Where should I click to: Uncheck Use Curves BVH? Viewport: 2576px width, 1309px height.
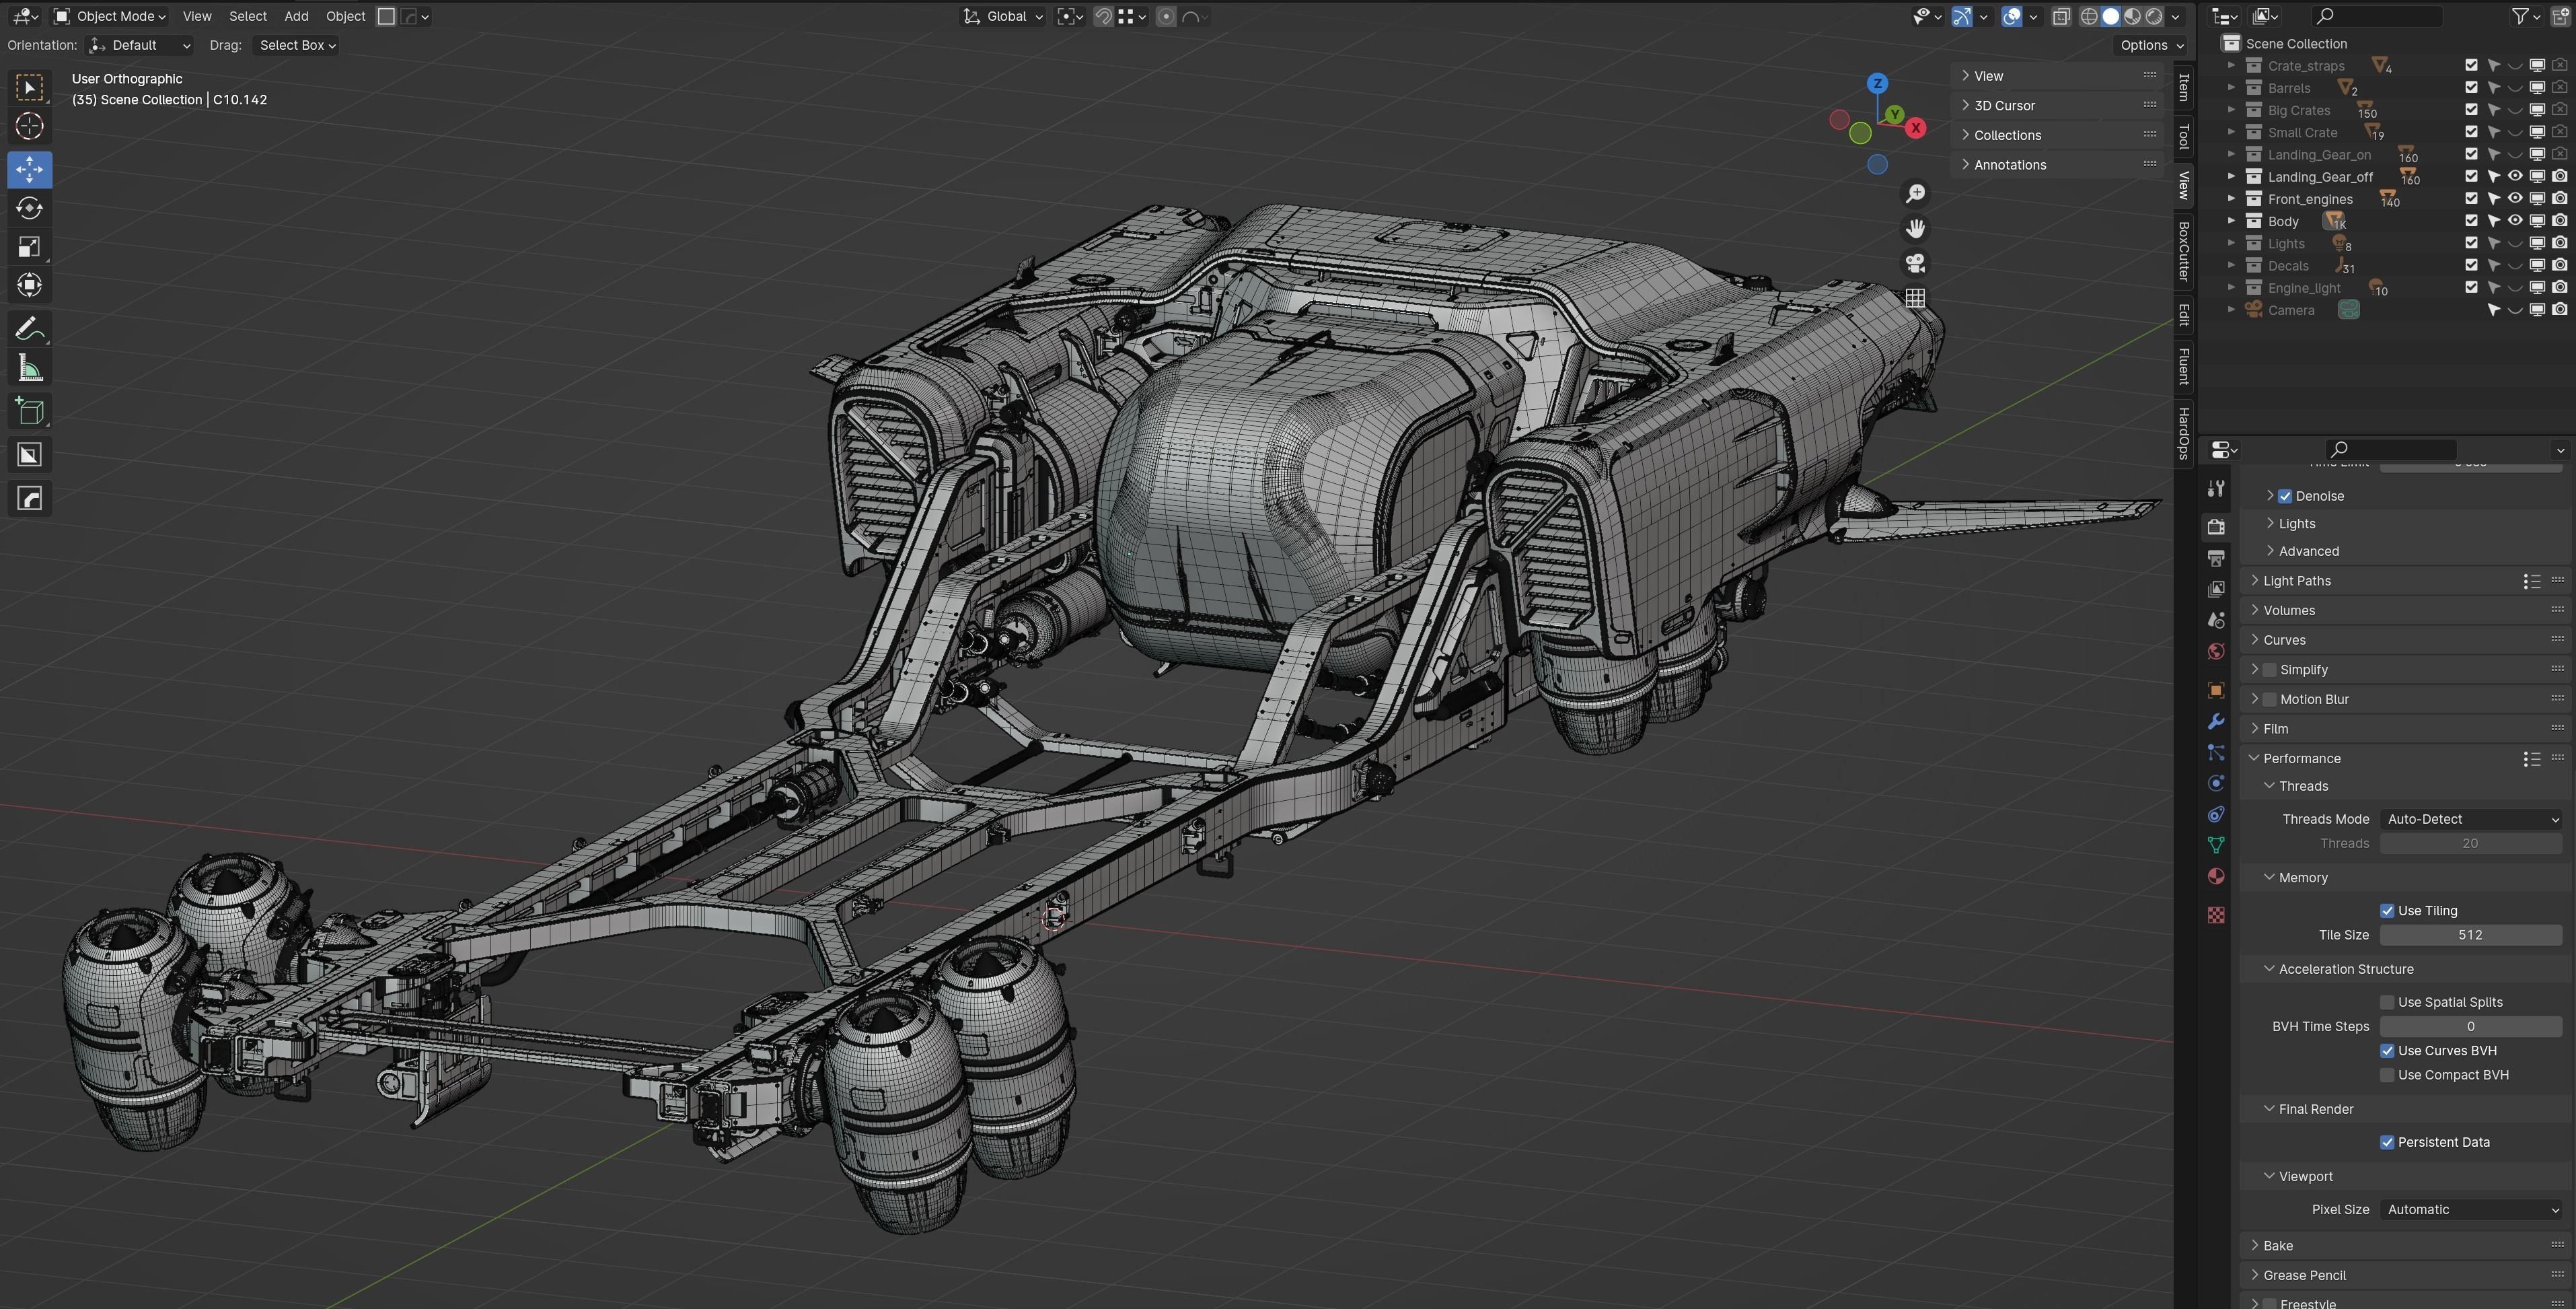pyautogui.click(x=2387, y=1051)
